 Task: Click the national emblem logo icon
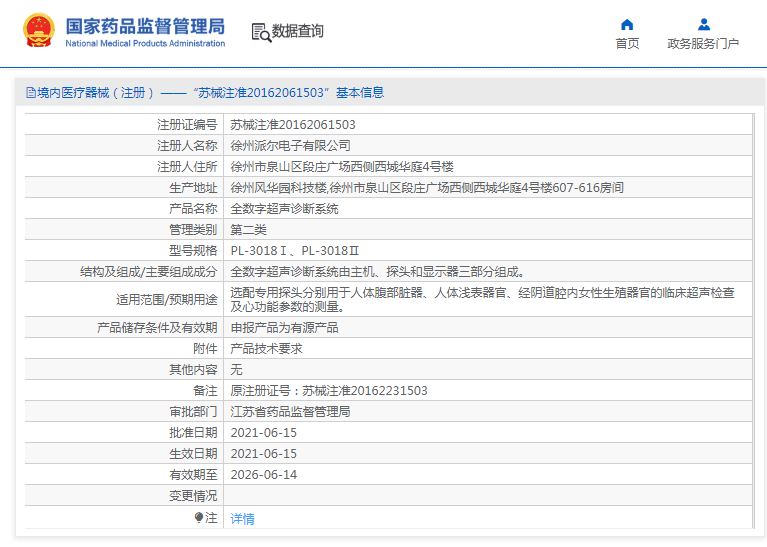pyautogui.click(x=39, y=31)
